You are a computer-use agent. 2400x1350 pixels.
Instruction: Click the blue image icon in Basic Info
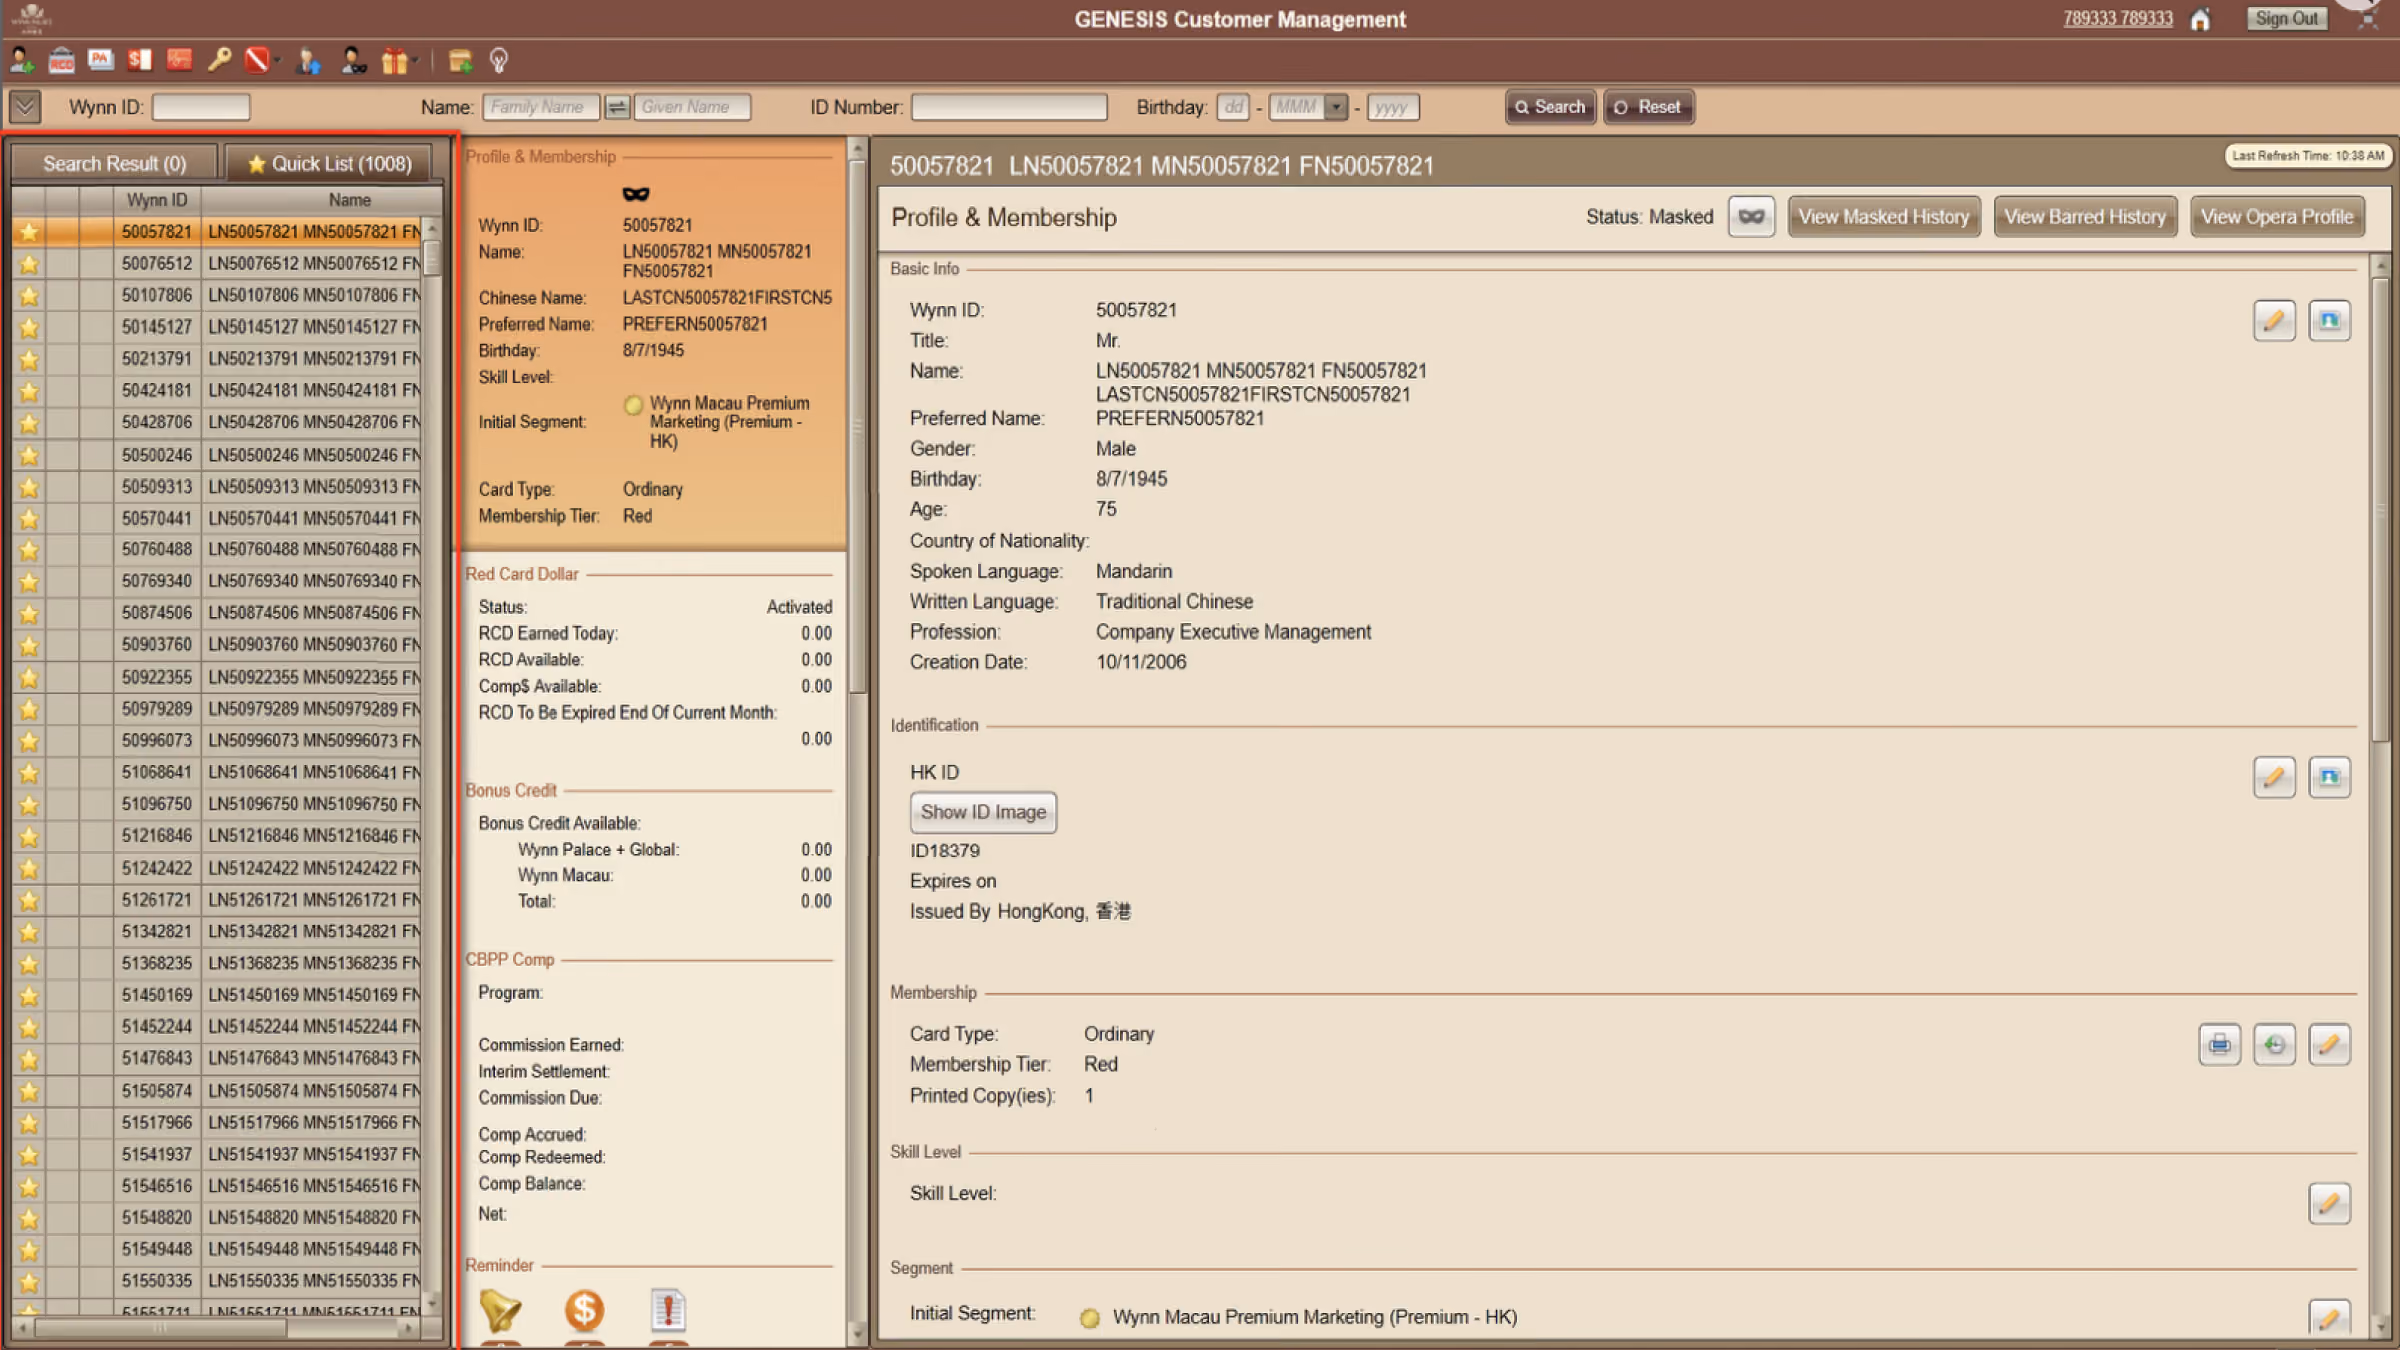(x=2329, y=321)
